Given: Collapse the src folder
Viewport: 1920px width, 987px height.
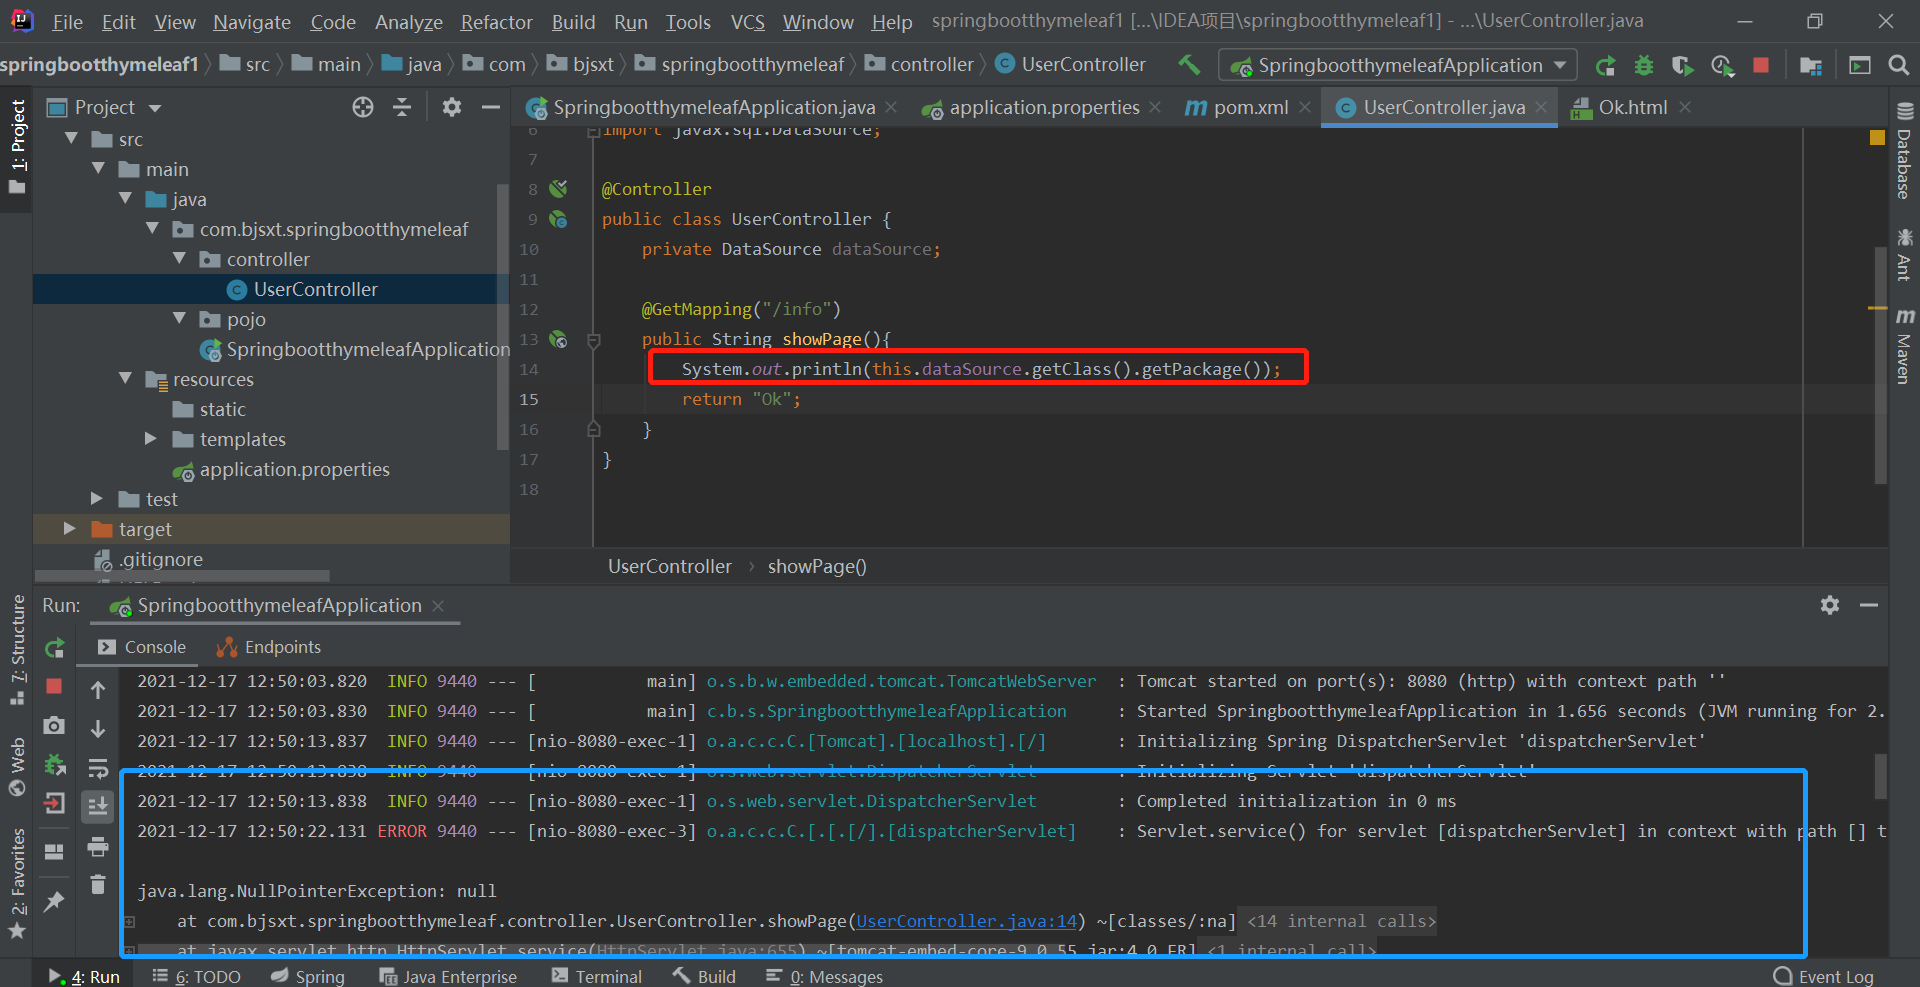Looking at the screenshot, I should [x=71, y=139].
